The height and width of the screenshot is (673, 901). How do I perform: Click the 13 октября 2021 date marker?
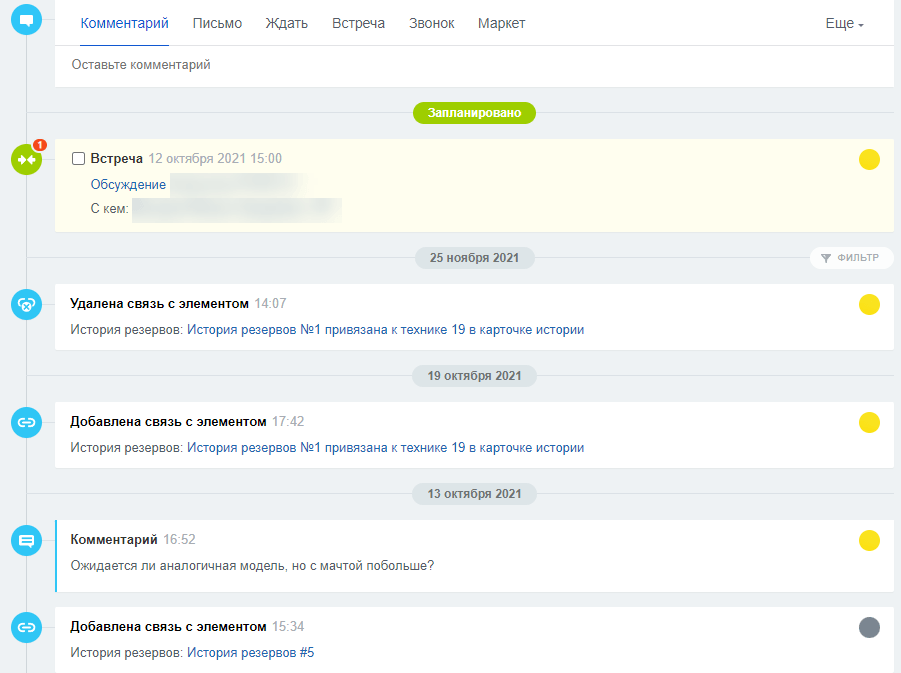point(474,494)
